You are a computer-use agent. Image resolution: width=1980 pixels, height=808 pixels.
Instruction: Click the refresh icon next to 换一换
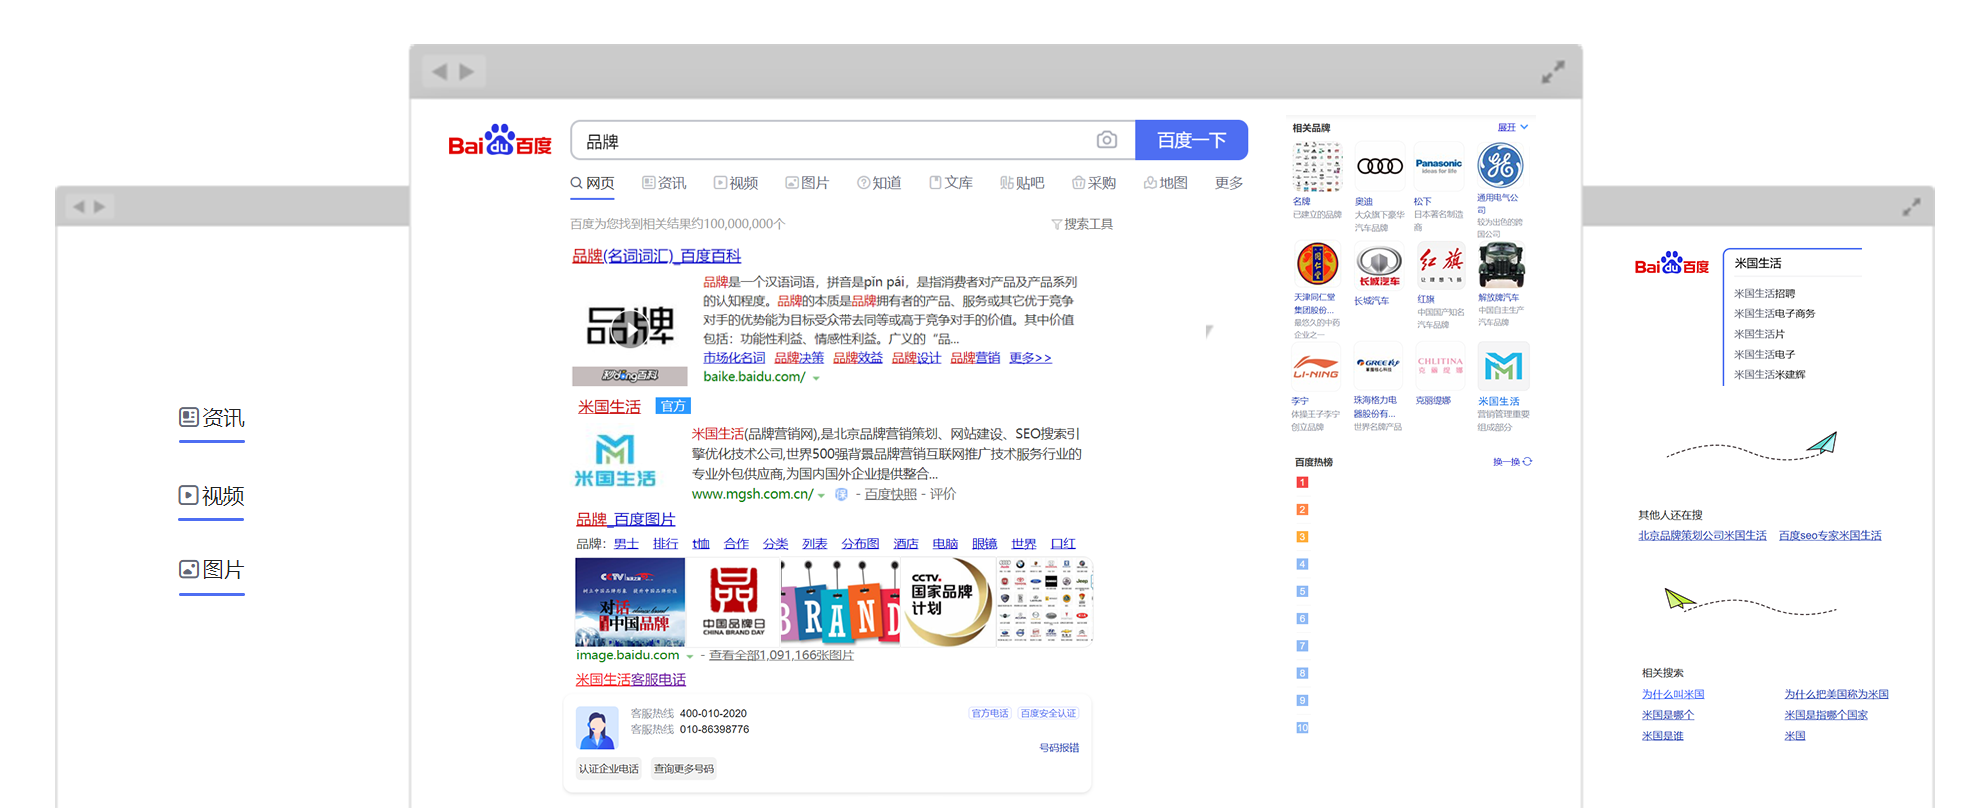click(1527, 462)
